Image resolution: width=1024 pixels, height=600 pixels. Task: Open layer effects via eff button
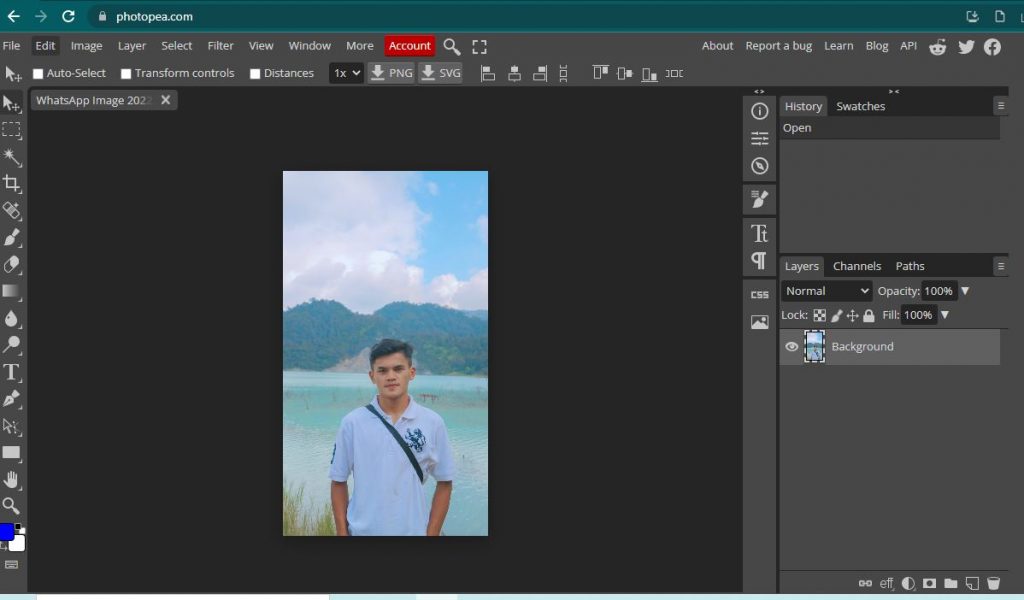click(x=886, y=583)
